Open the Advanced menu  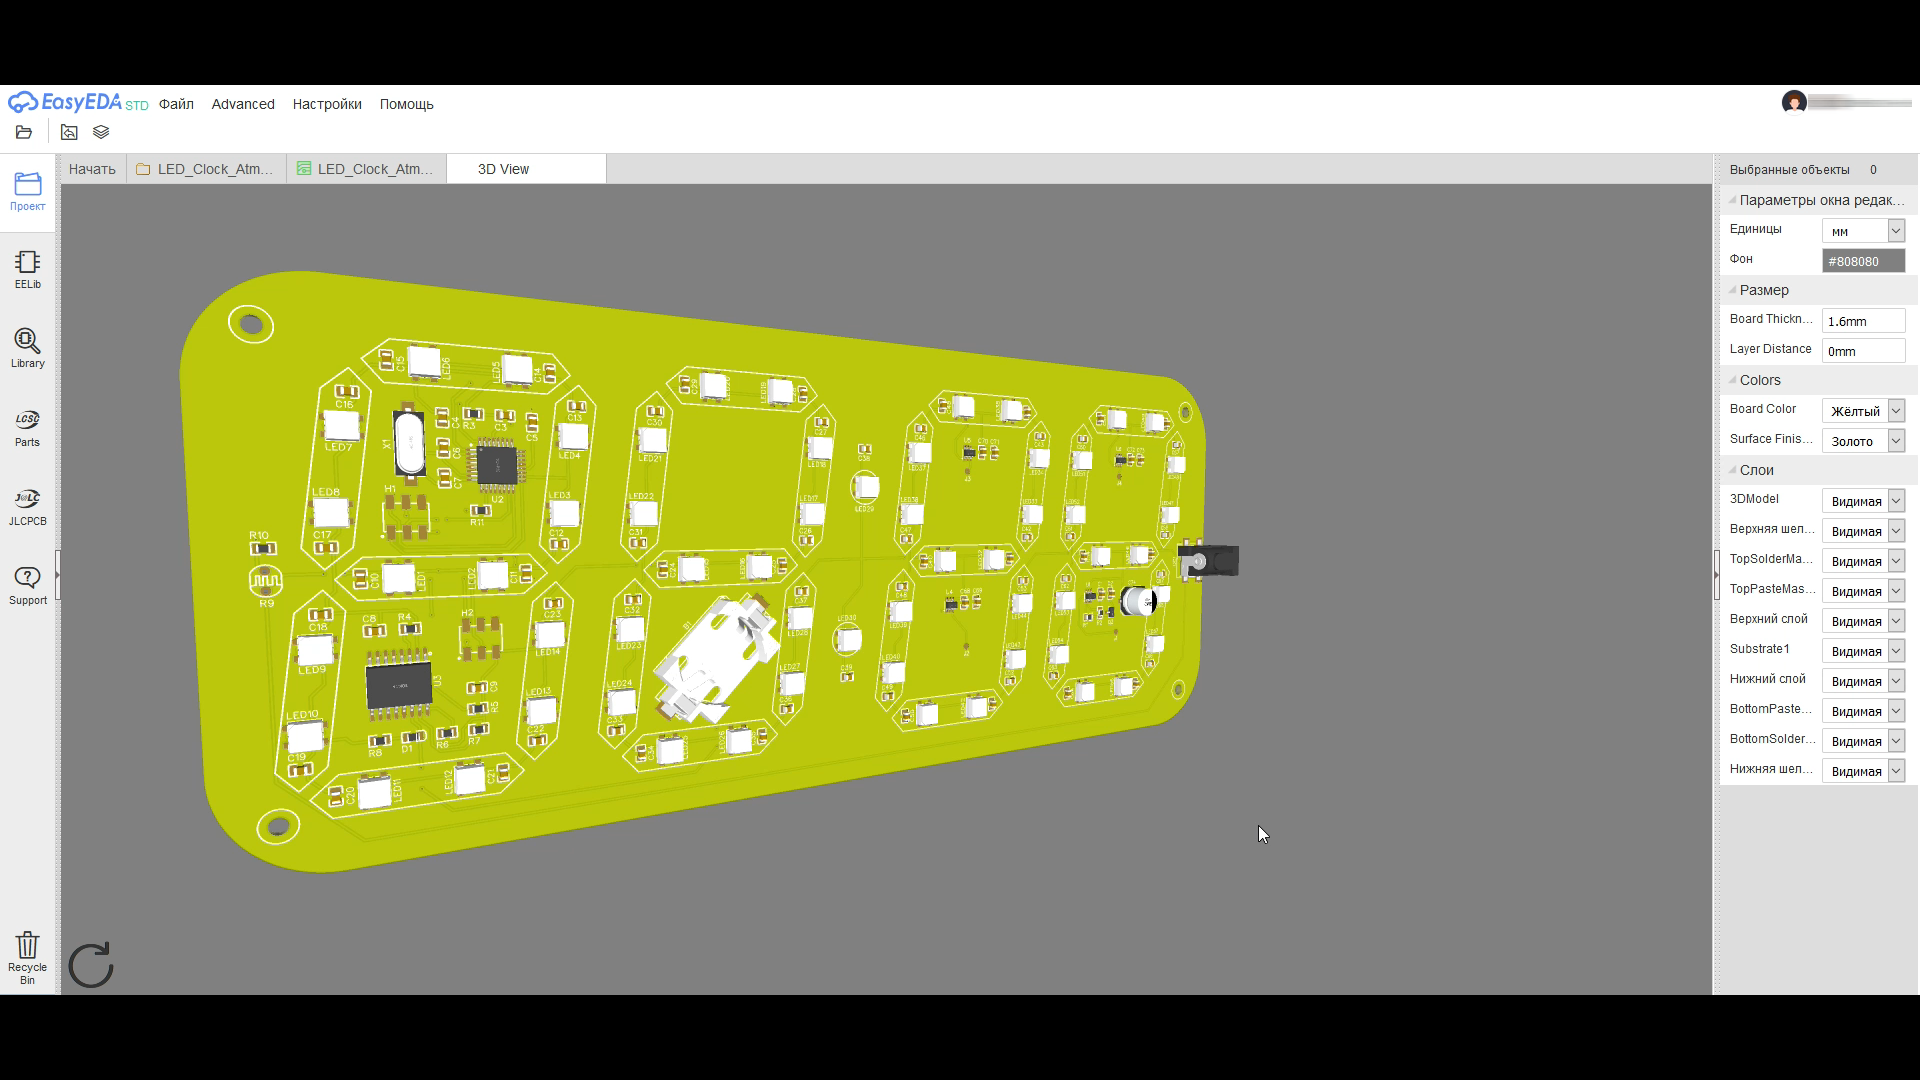pyautogui.click(x=243, y=104)
